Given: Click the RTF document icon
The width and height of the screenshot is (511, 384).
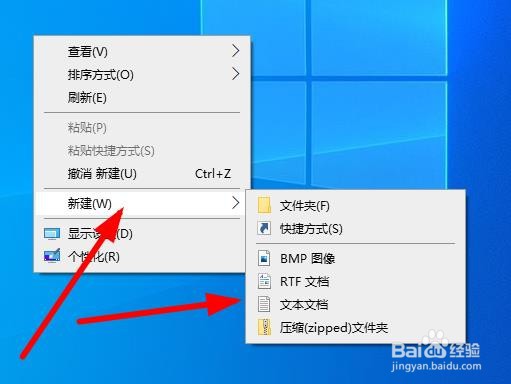Looking at the screenshot, I should 264,281.
